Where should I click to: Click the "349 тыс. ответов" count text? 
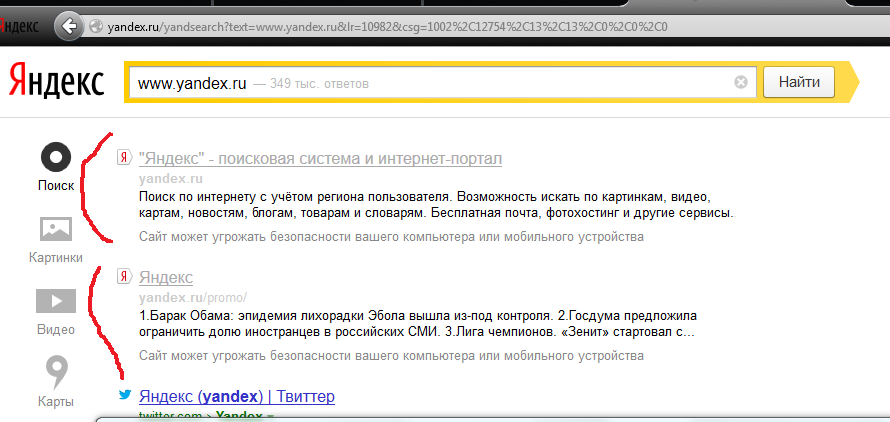[x=319, y=84]
